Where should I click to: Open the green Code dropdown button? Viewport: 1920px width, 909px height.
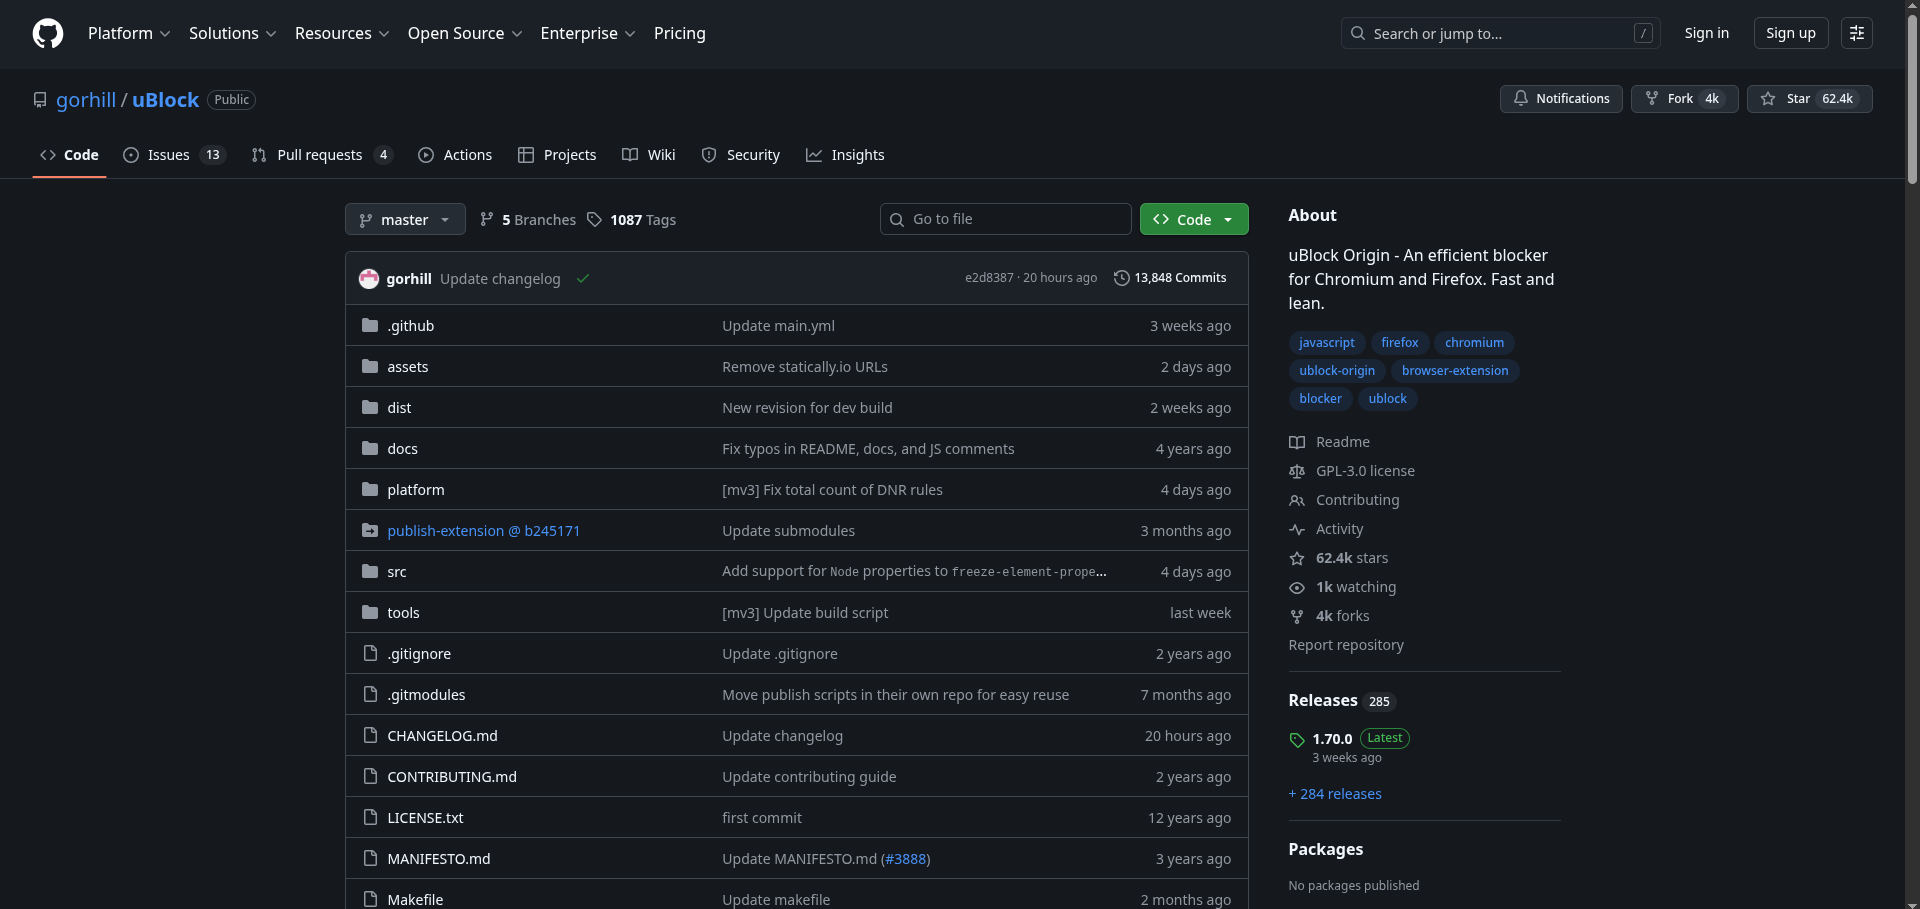pos(1193,220)
